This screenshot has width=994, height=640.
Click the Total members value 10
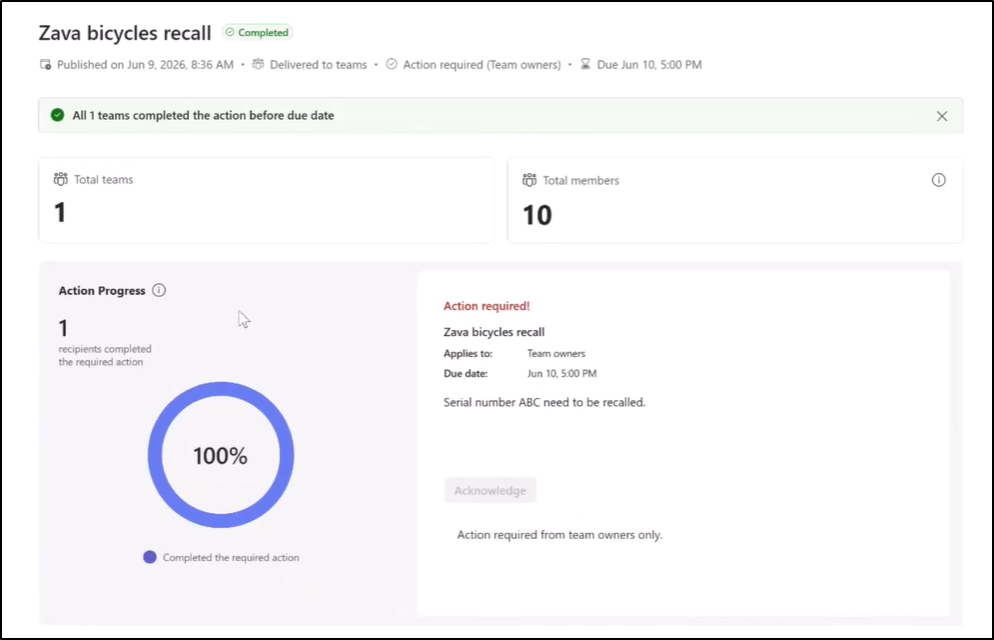pos(537,215)
